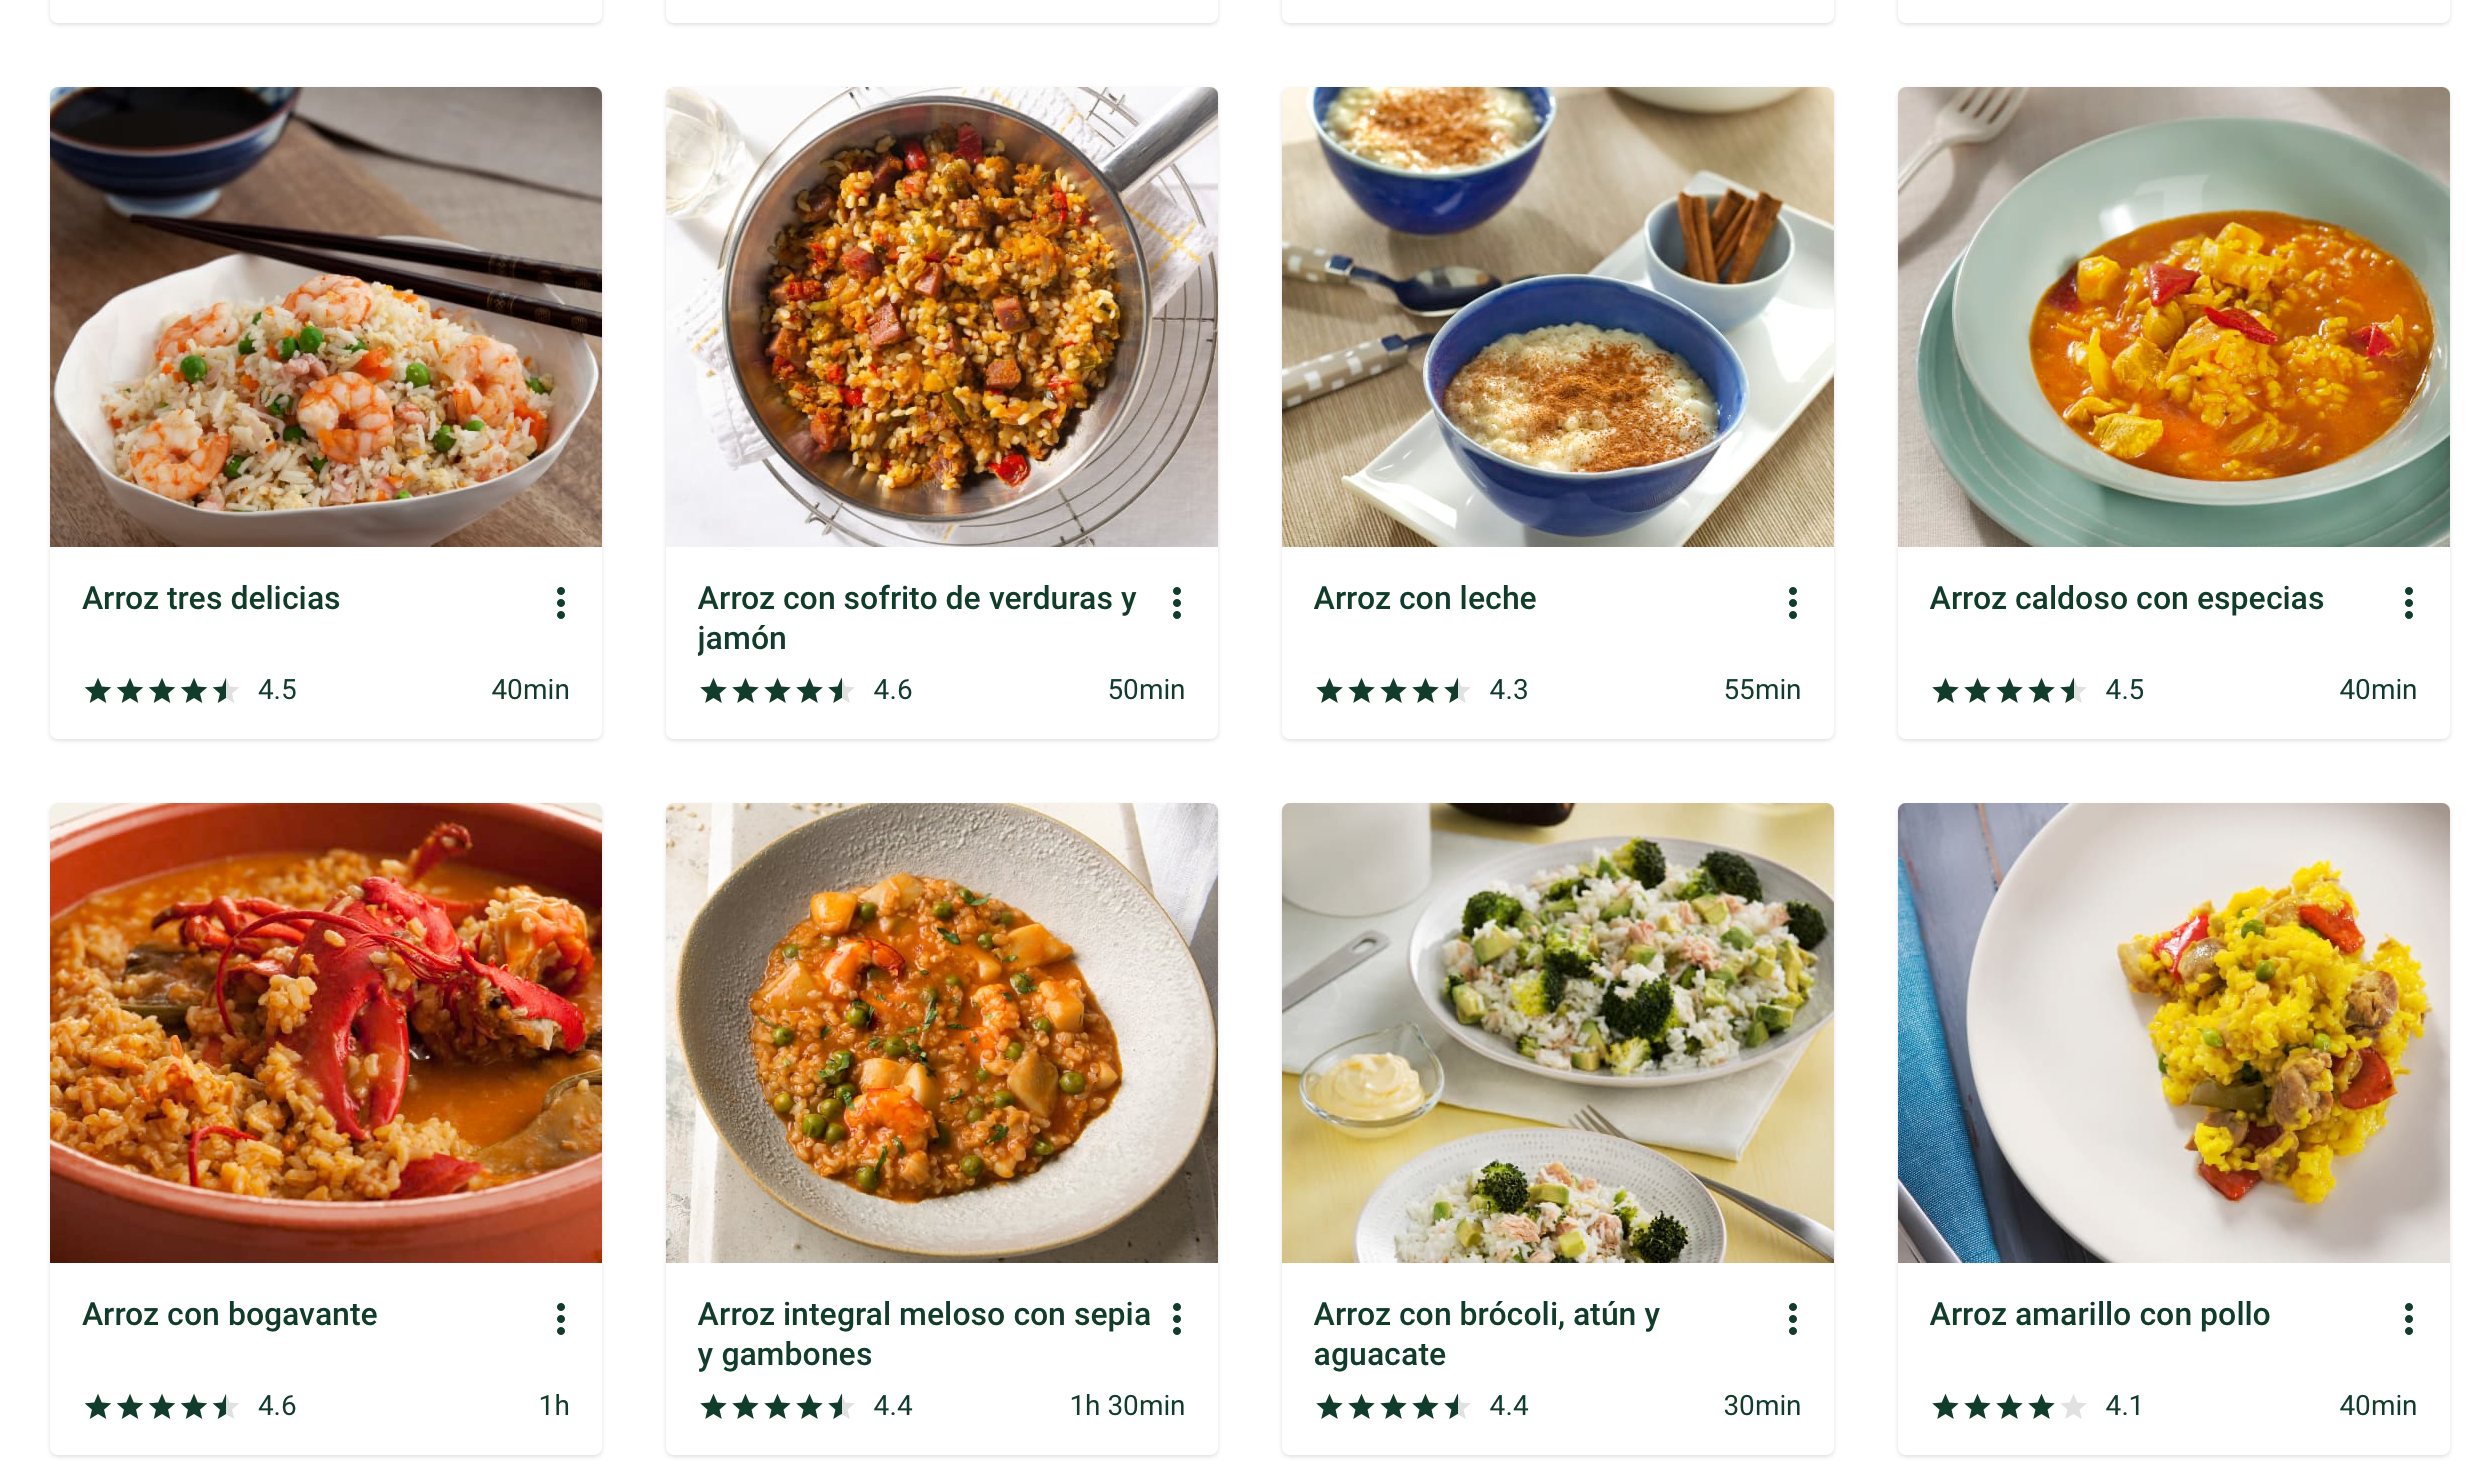This screenshot has width=2490, height=1474.
Task: Open options menu for Arroz amarillo con pollo
Action: coord(2409,1319)
